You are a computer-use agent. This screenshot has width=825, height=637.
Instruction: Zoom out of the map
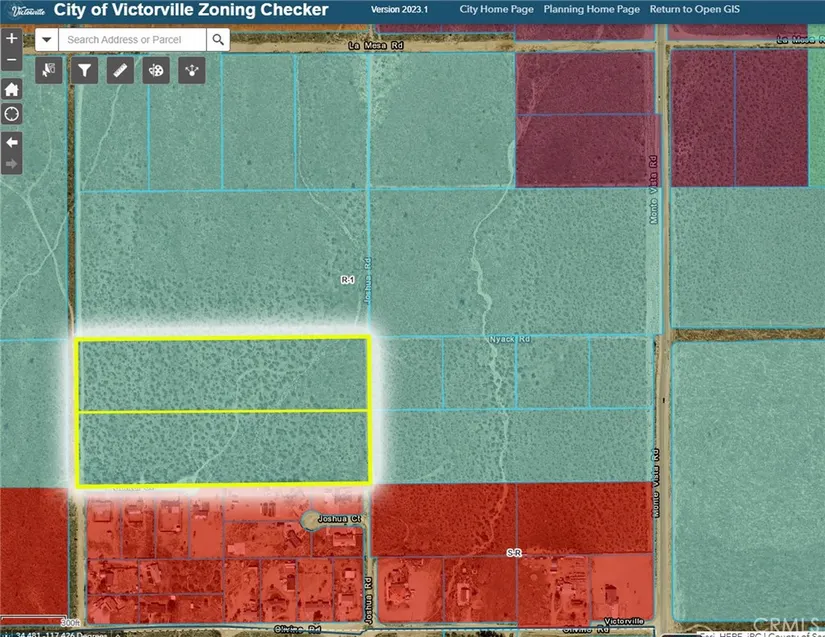[12, 60]
